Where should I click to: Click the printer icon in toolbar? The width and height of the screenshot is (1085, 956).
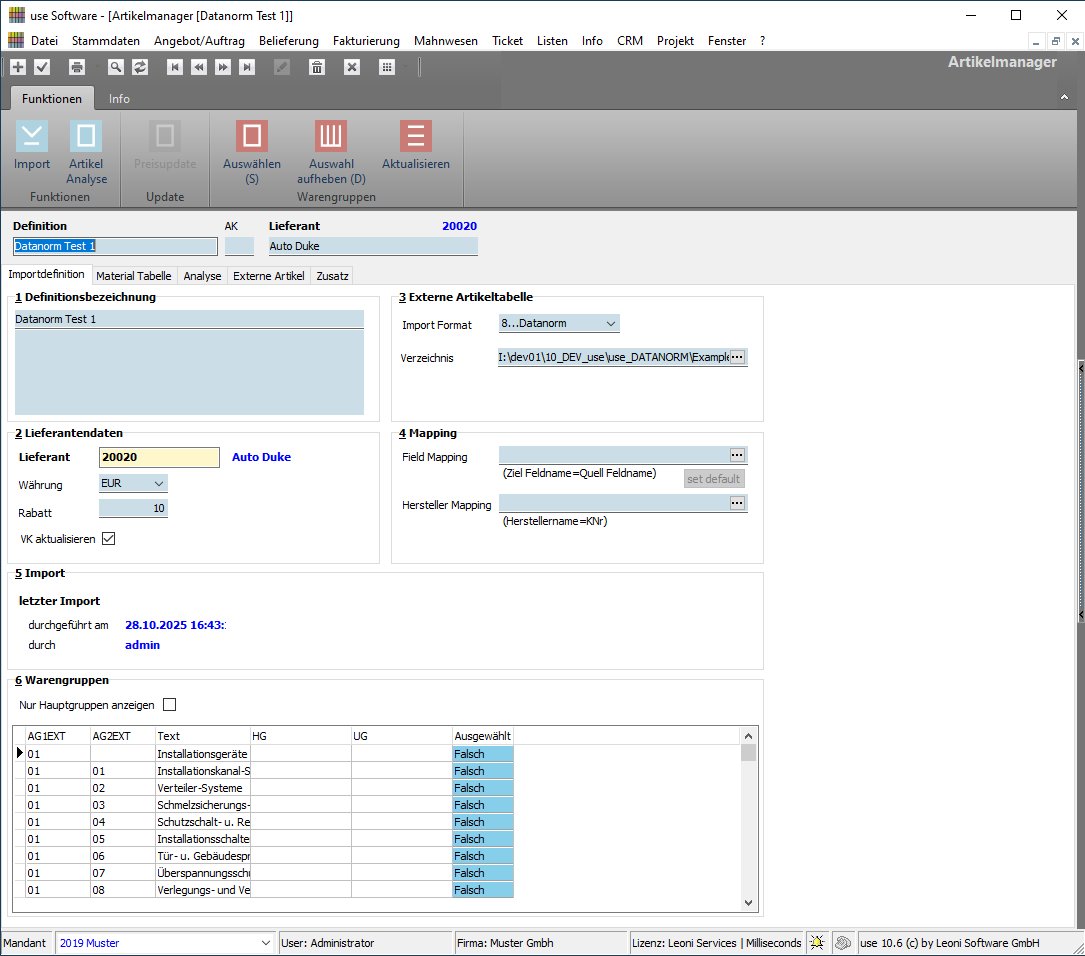77,67
